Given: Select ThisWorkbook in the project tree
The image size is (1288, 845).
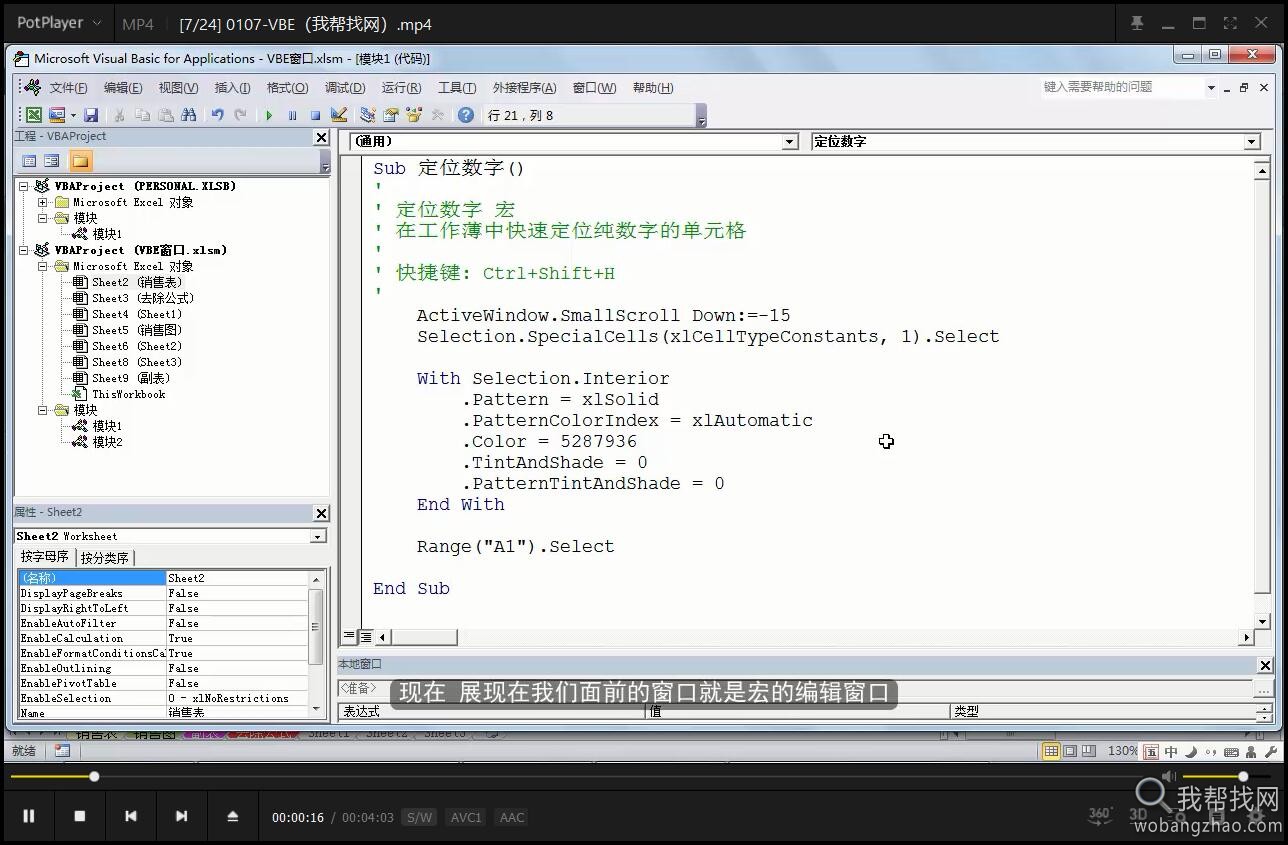Looking at the screenshot, I should 129,394.
